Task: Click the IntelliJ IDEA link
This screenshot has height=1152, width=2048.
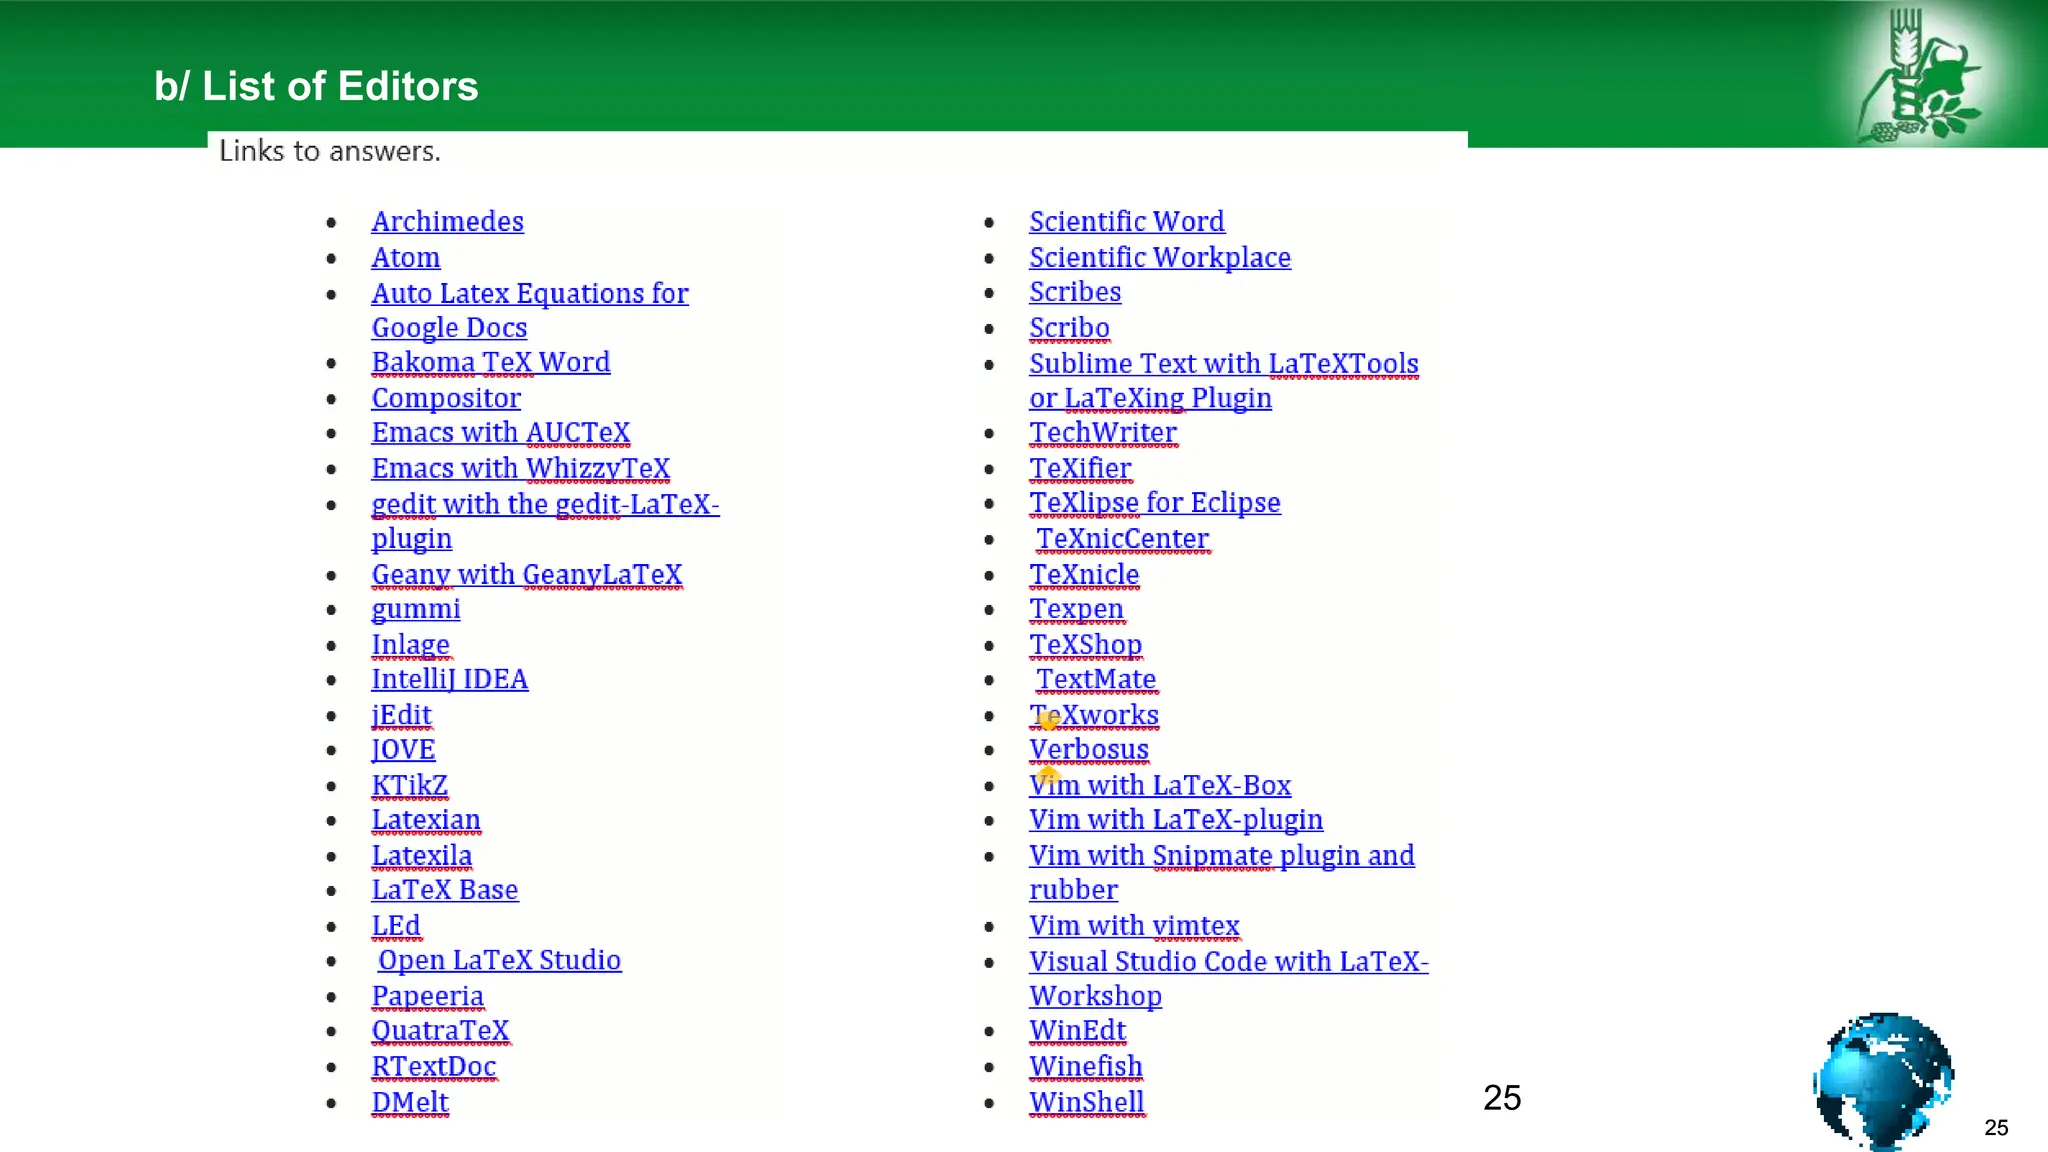Action: (x=449, y=679)
